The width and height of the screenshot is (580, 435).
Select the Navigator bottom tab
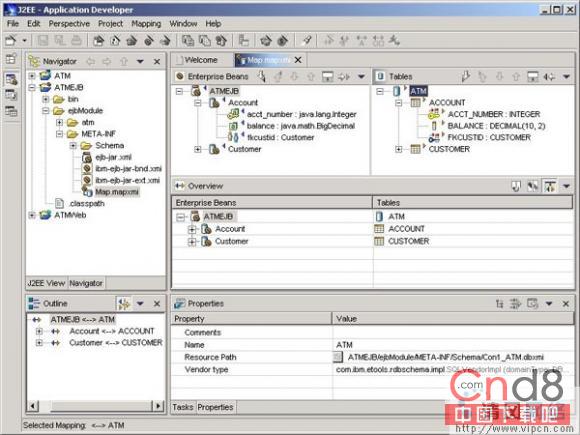point(86,283)
